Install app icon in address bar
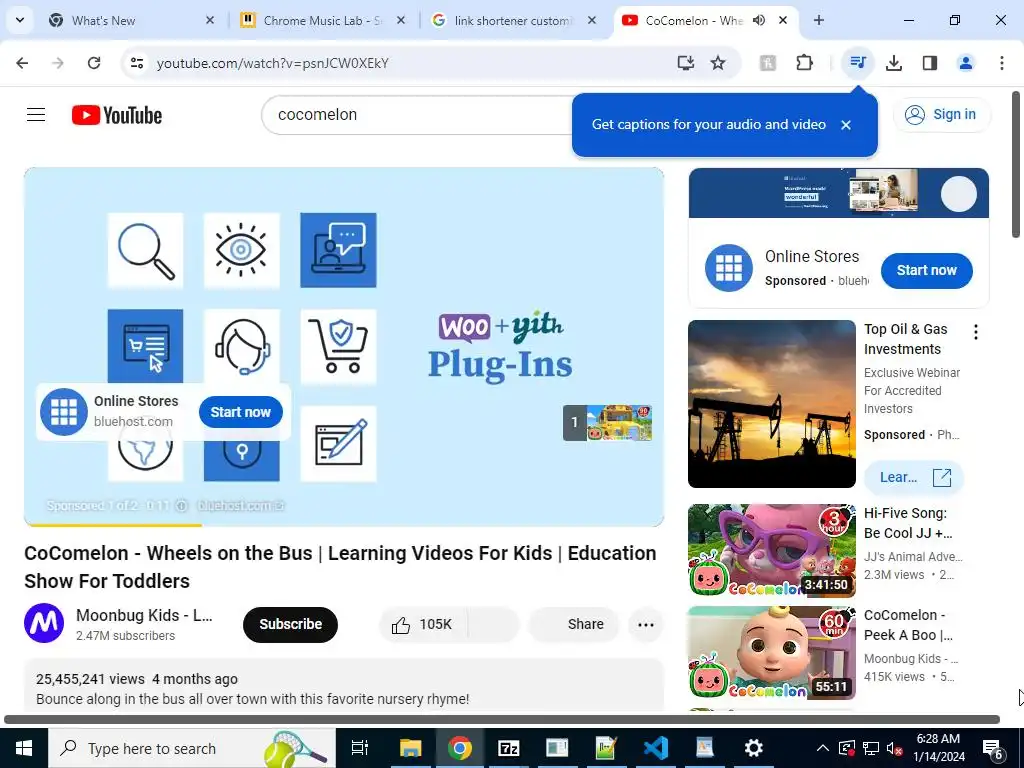 coord(685,63)
